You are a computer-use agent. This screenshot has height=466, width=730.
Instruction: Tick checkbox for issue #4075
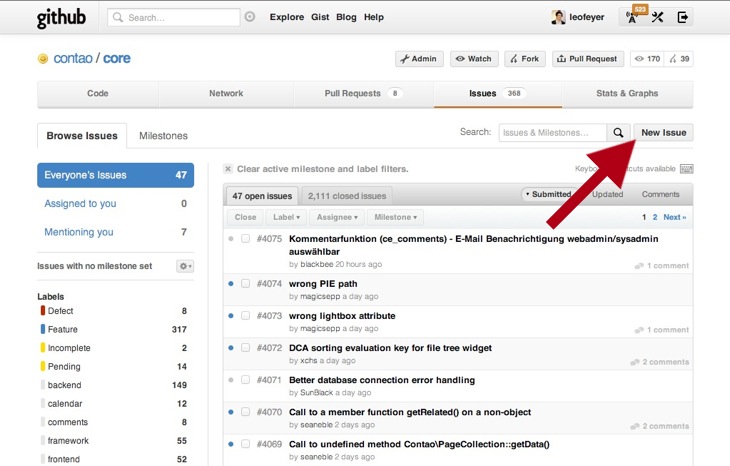(245, 239)
